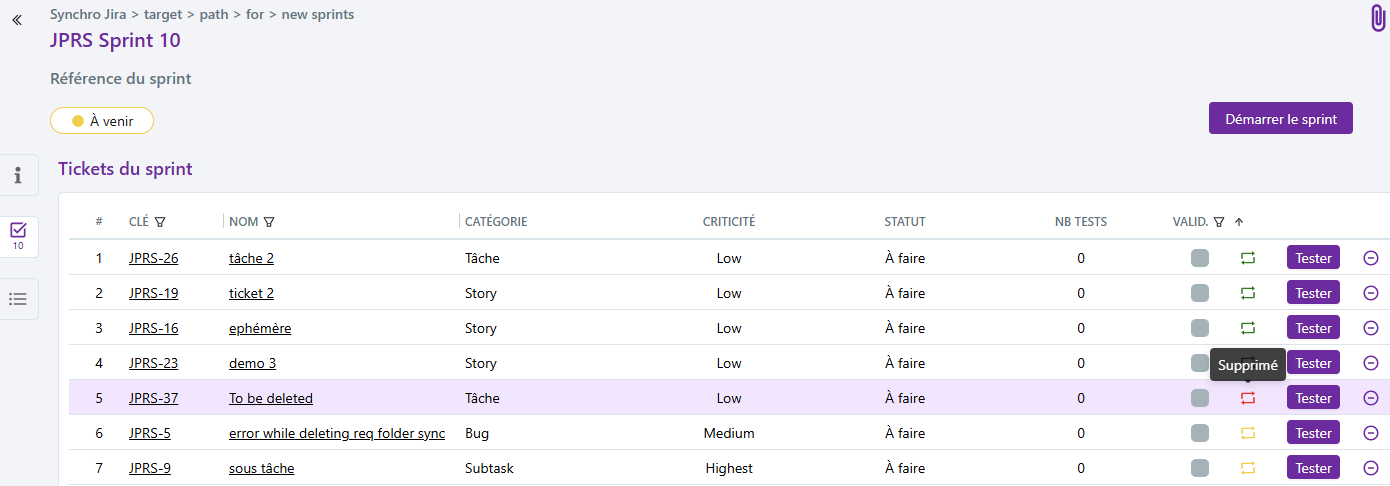Sort by the VALID. column arrow
Screen dimensions: 1390x486
click(1238, 222)
